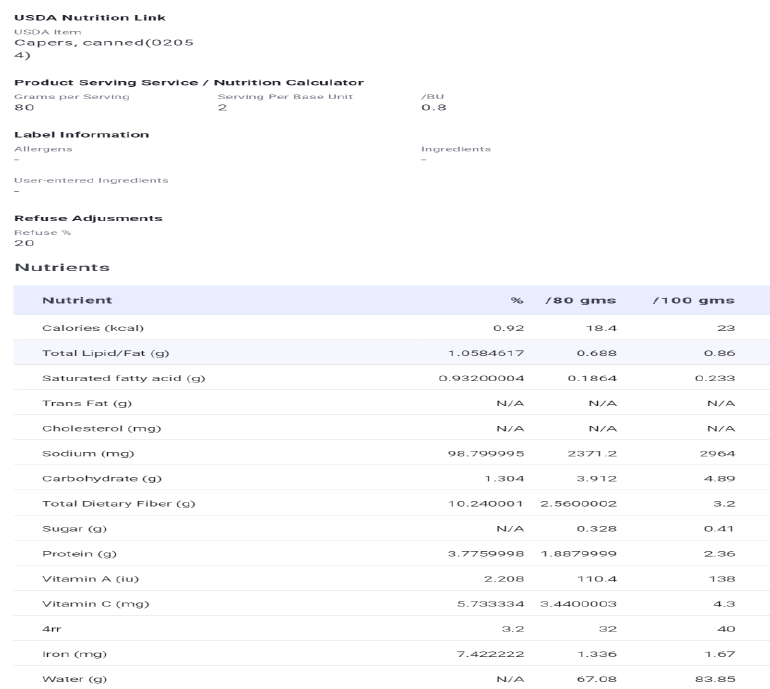Viewport: 770px width, 689px height.
Task: Click the 4rr row value 40
Action: coord(726,629)
